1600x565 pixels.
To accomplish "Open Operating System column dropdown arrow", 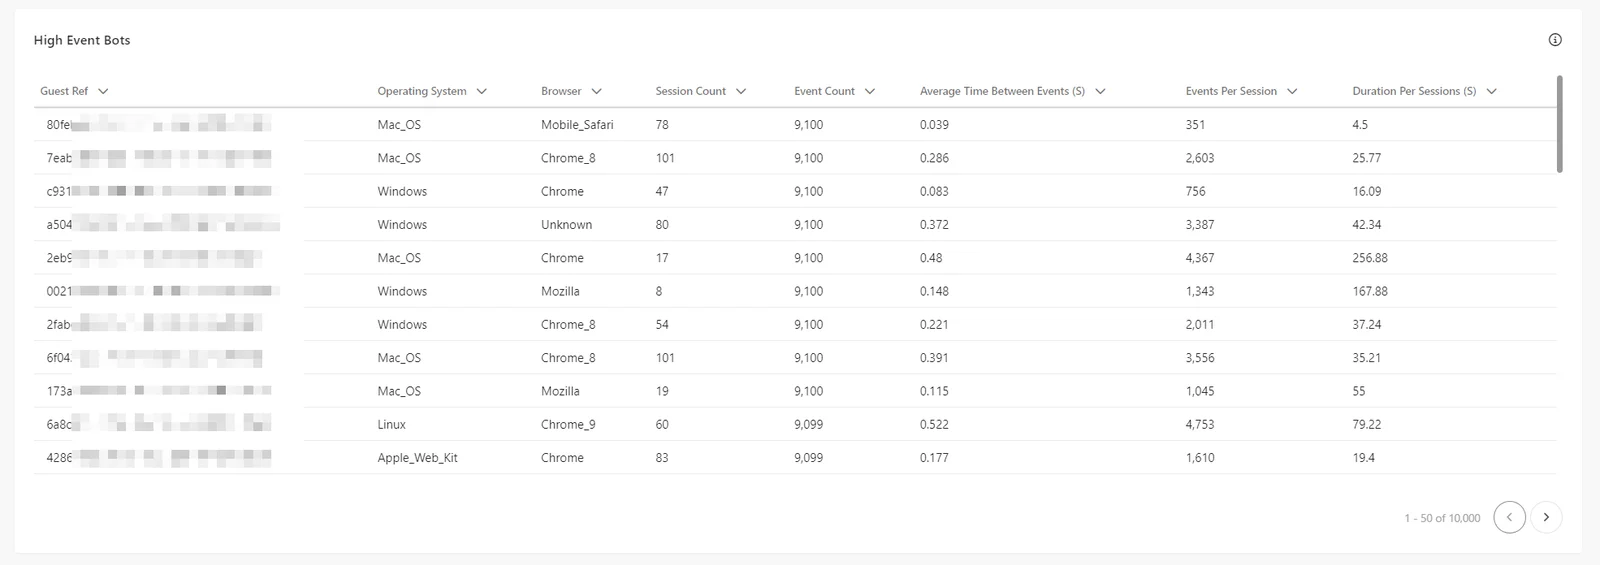I will coord(482,91).
